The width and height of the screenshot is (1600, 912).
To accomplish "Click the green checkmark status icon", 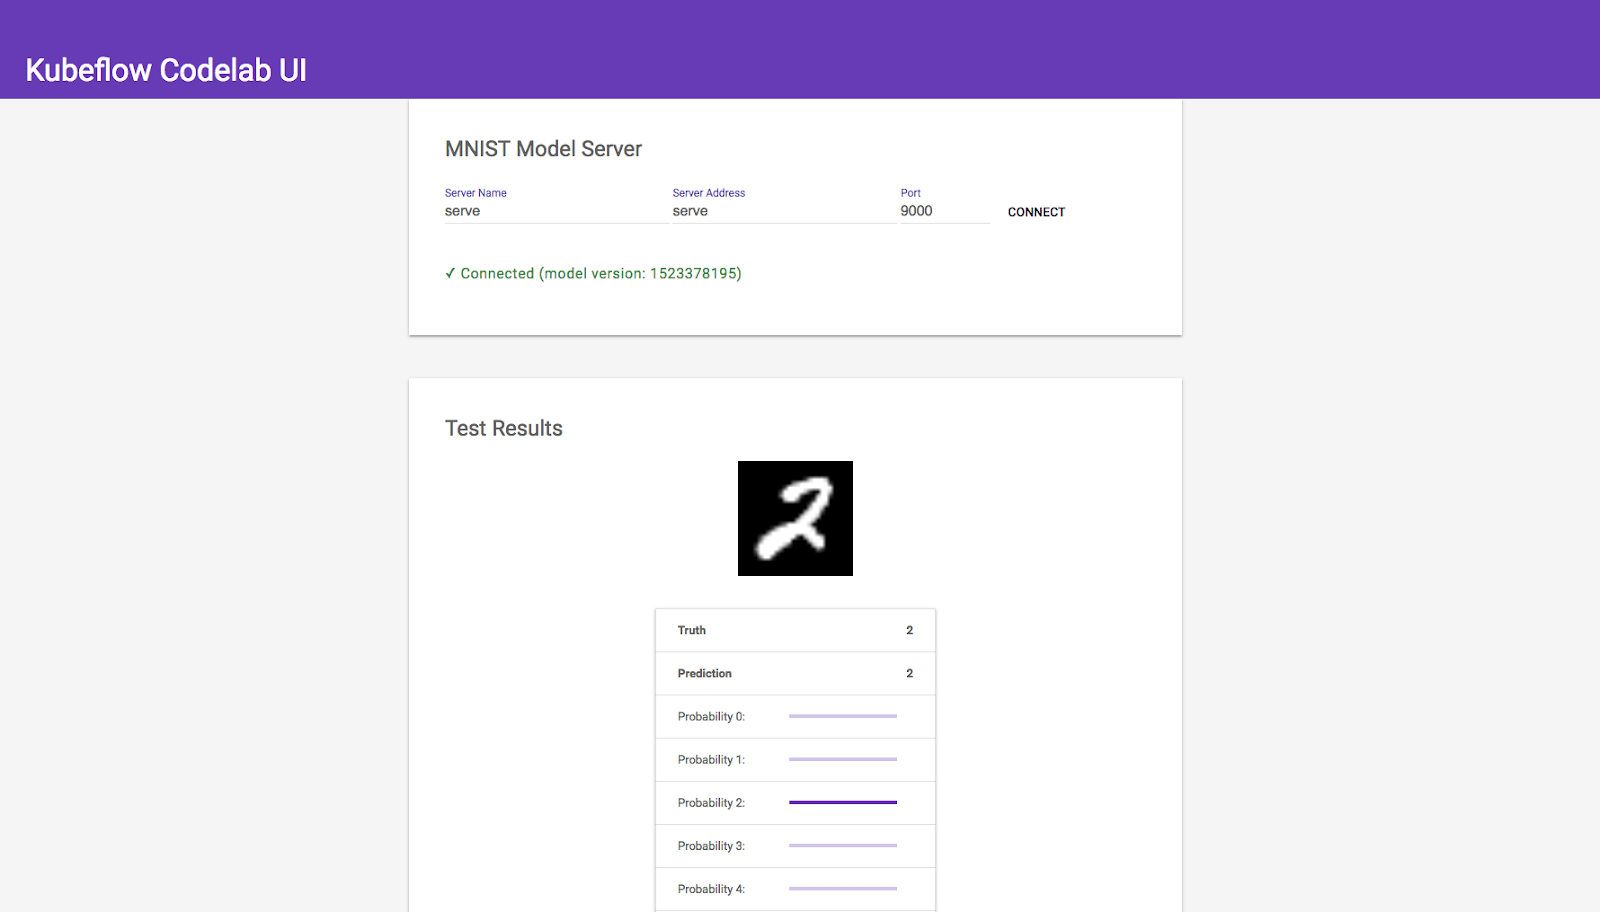I will (x=450, y=273).
